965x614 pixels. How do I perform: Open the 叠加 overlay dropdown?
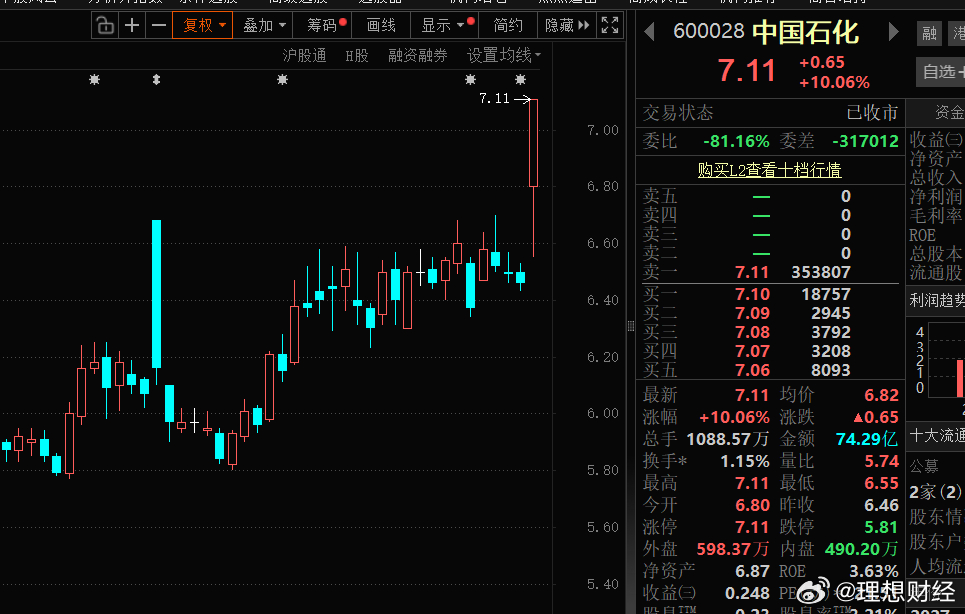pos(264,25)
